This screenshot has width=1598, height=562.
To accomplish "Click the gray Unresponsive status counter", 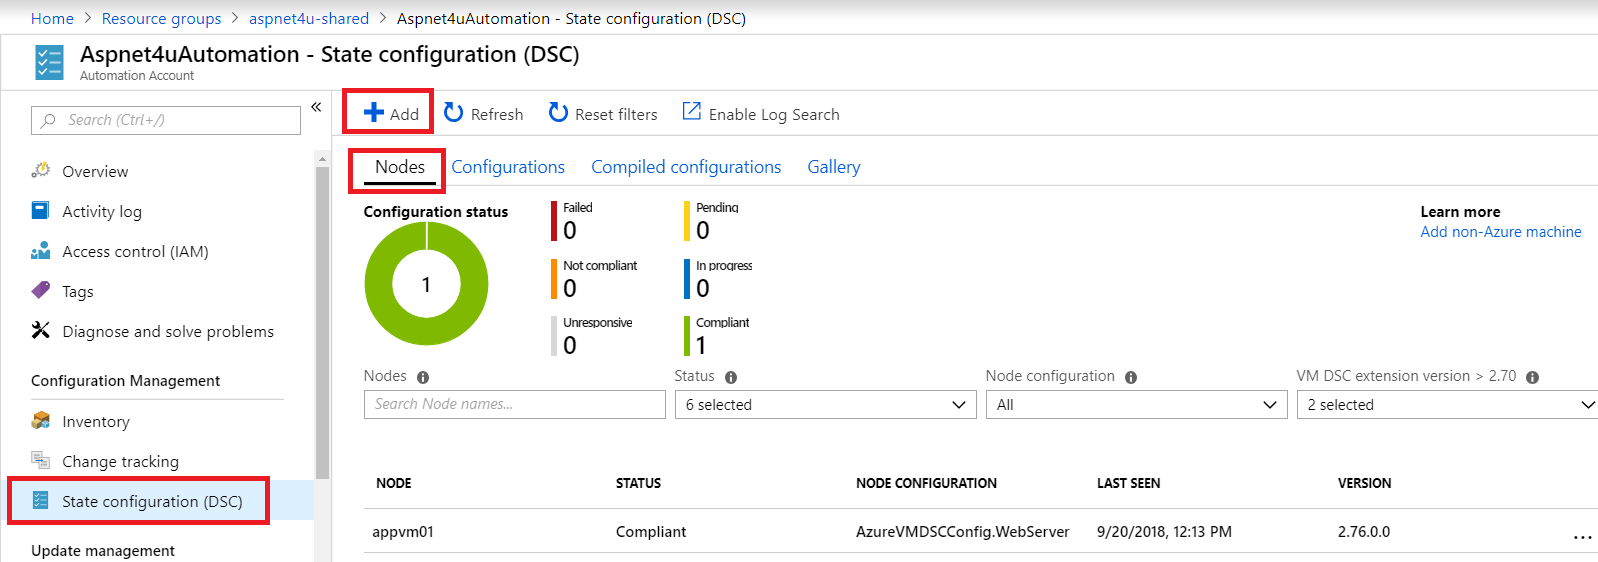I will tap(592, 336).
